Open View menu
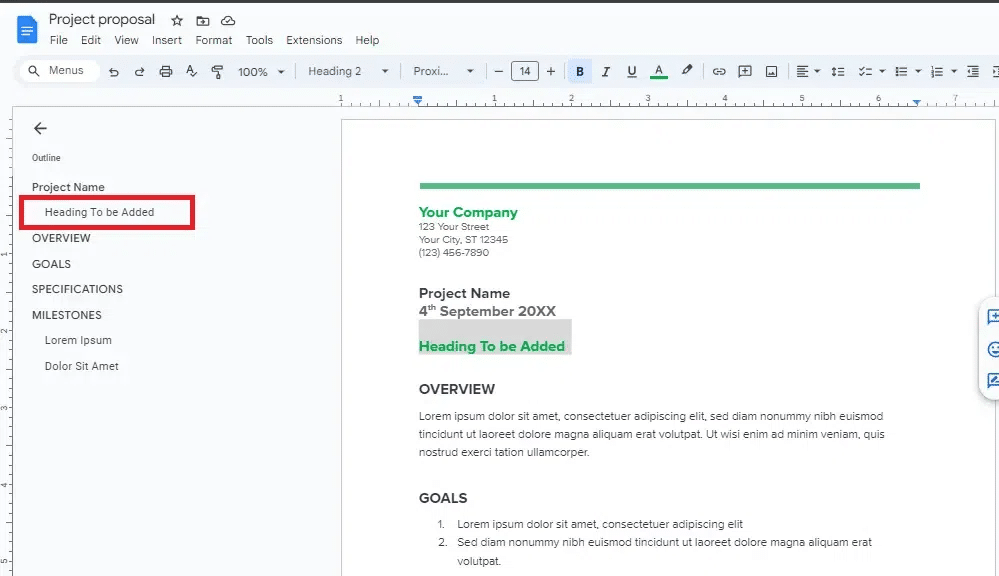The image size is (999, 576). point(126,40)
